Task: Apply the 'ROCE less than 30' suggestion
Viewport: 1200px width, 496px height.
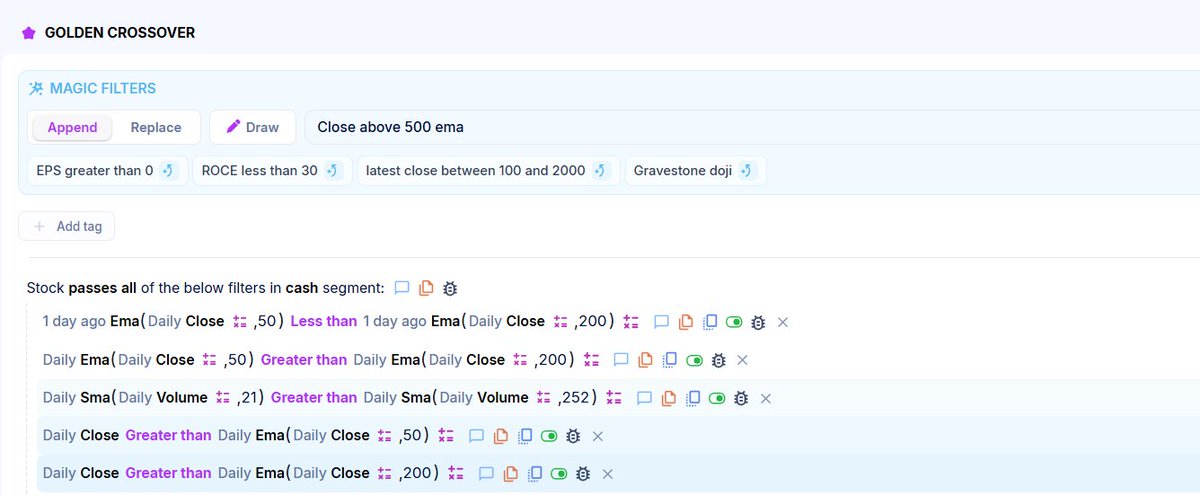Action: (x=272, y=170)
